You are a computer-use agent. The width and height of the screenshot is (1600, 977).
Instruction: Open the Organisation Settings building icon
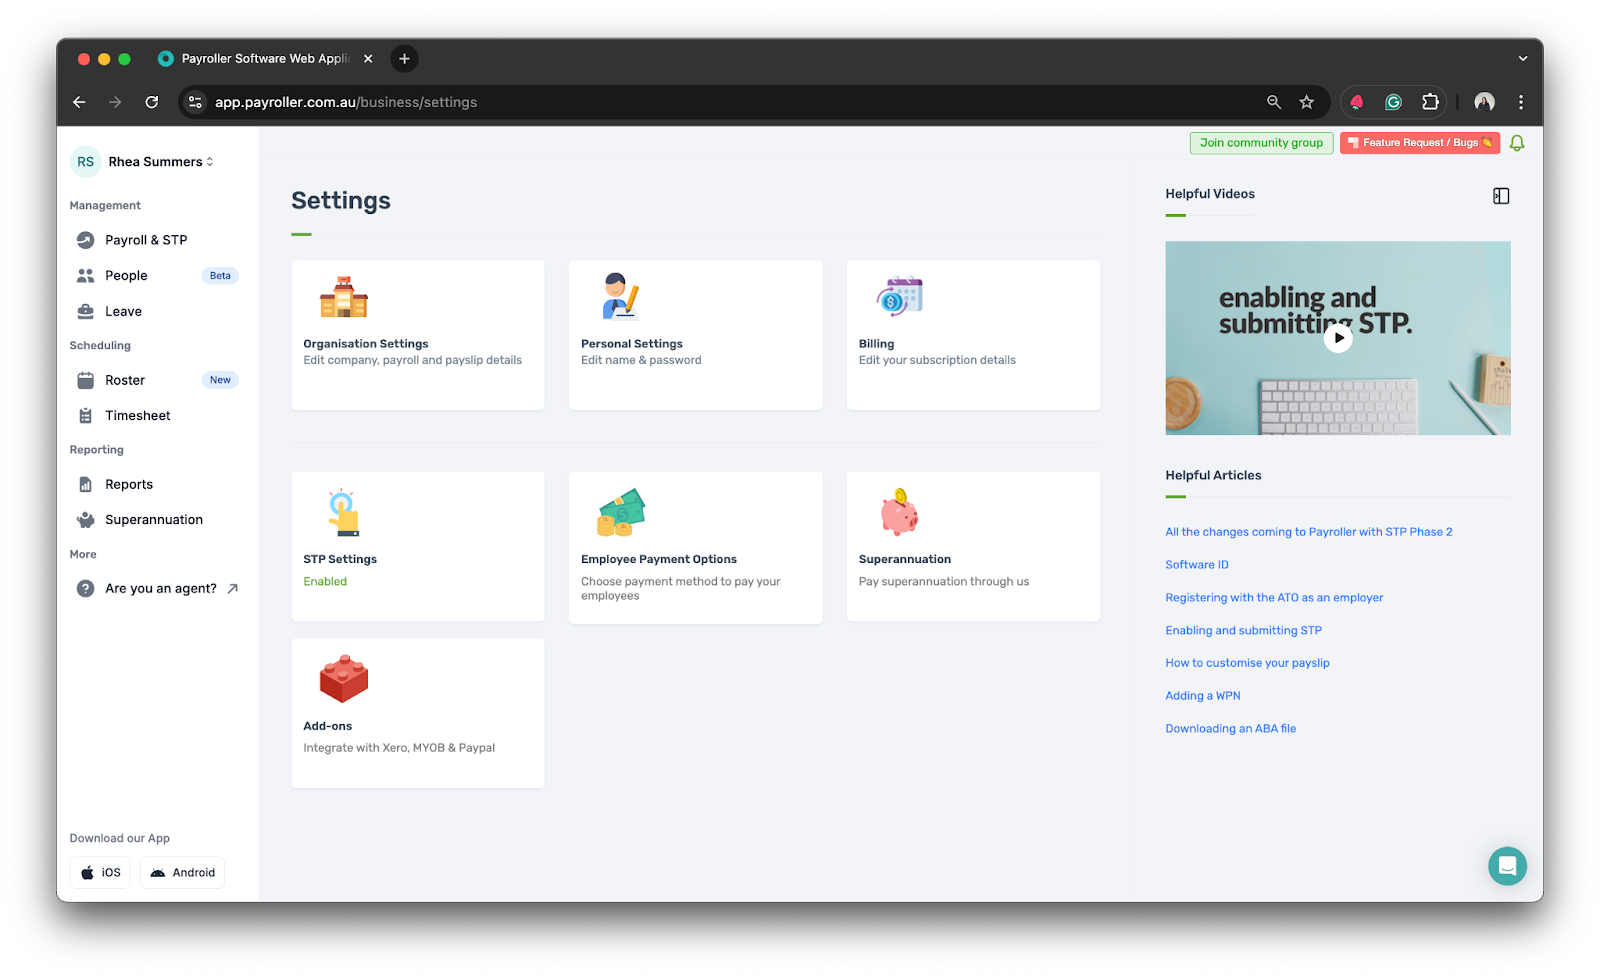343,297
